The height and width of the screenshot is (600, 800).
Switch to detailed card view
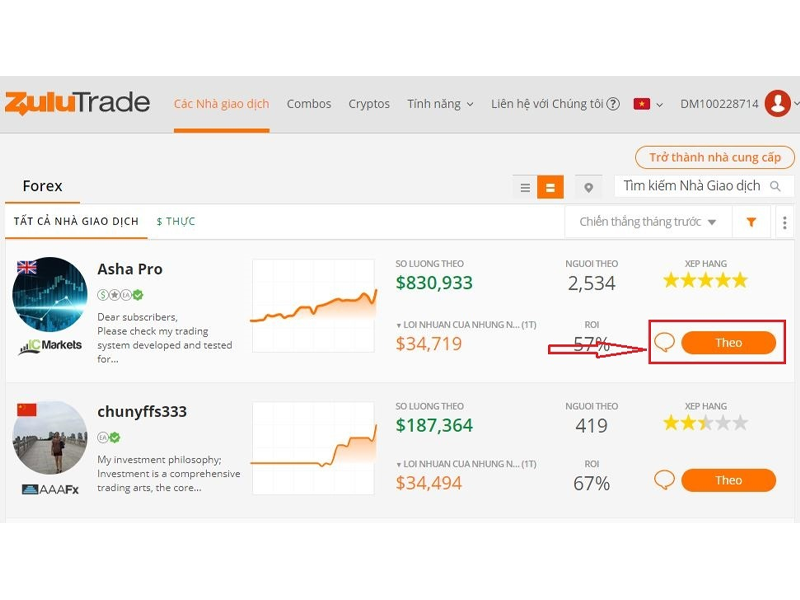point(550,187)
